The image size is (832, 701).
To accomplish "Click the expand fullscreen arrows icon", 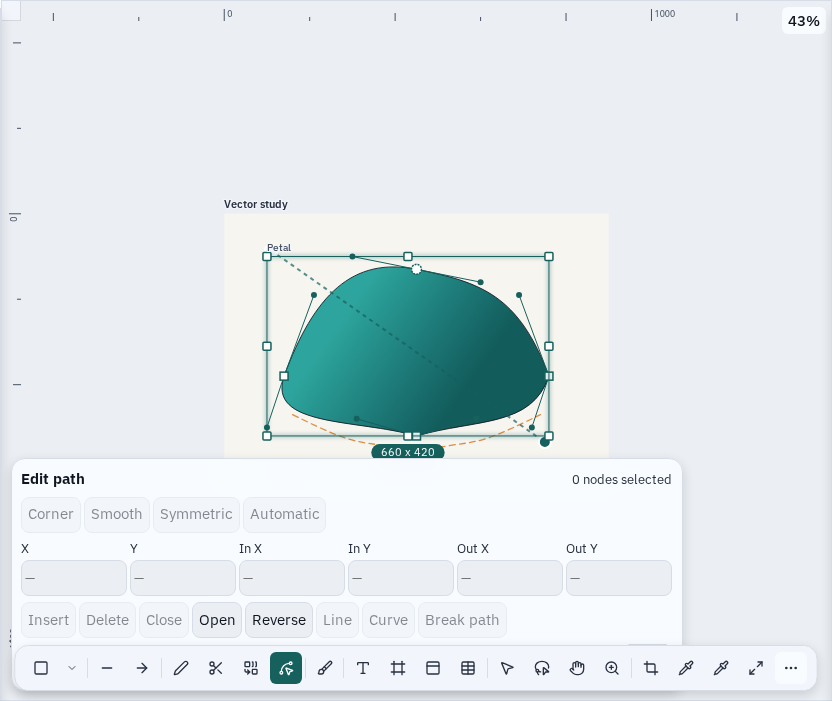I will (756, 668).
